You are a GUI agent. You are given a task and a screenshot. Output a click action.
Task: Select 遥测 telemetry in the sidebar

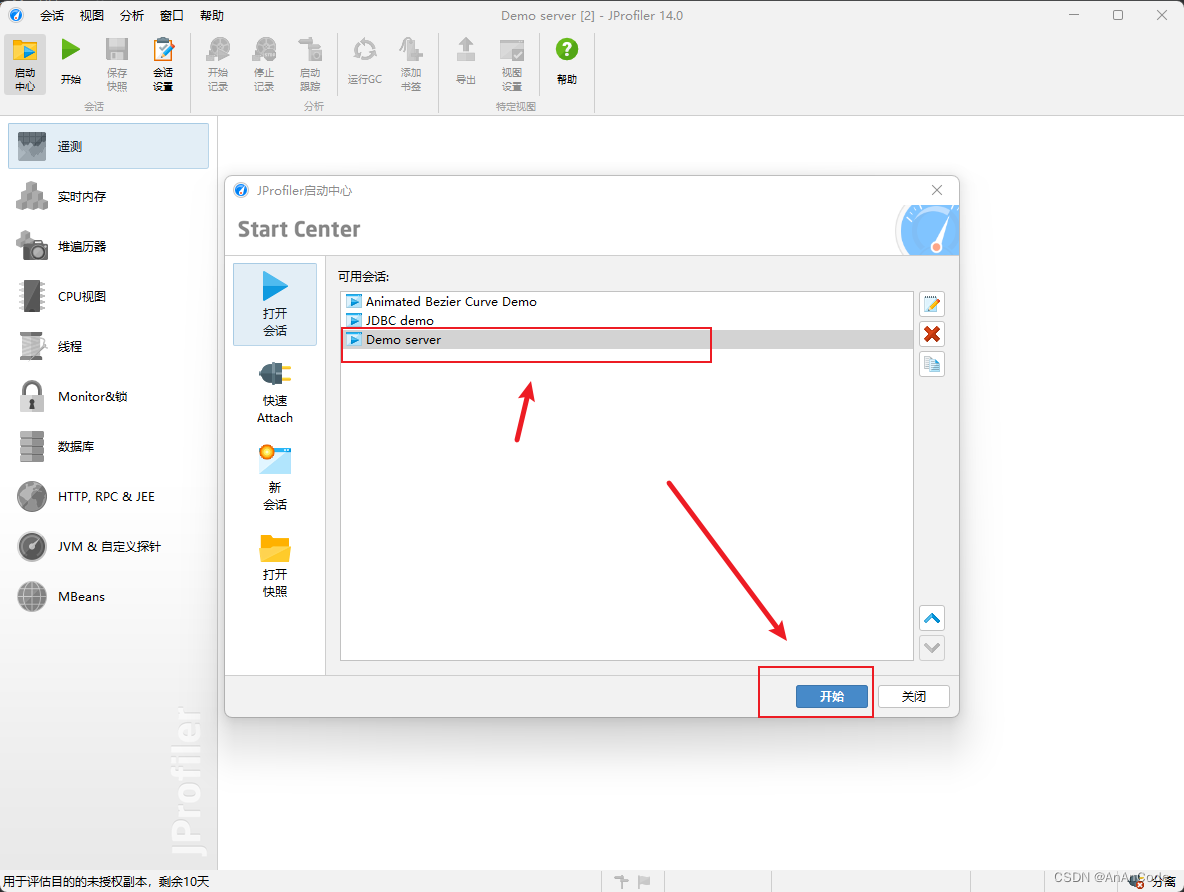(x=109, y=146)
